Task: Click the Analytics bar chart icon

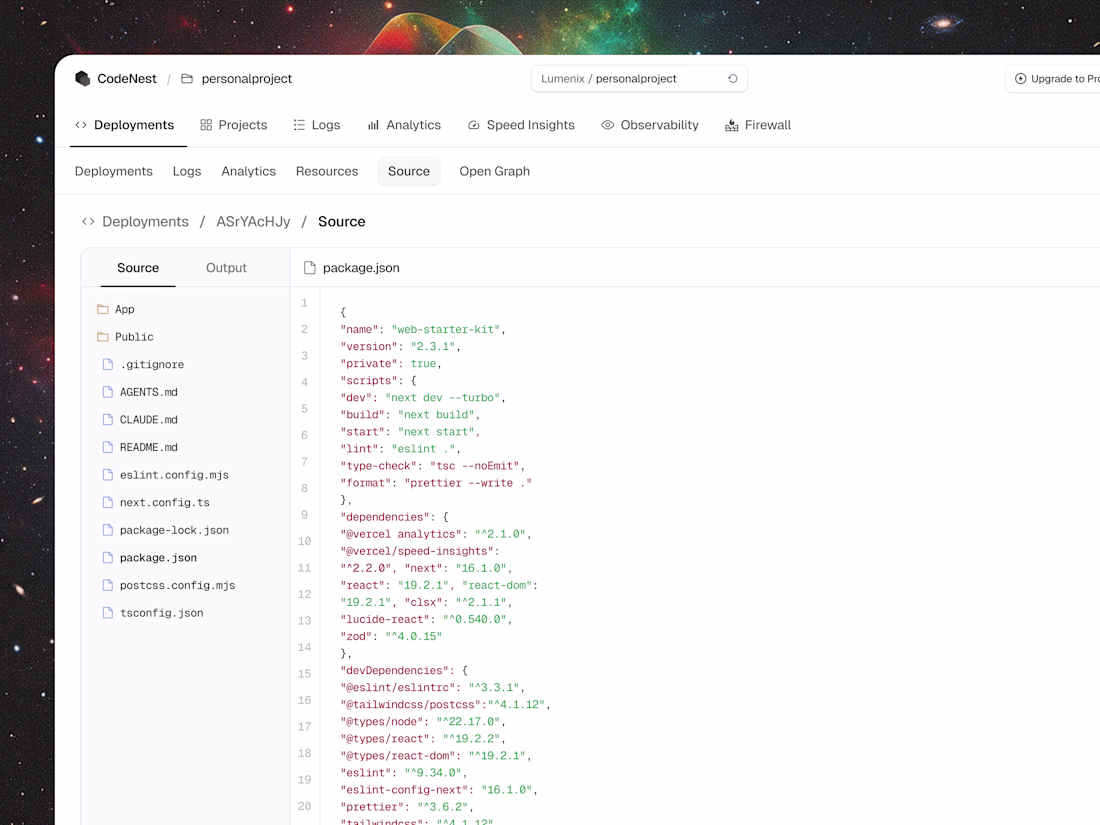Action: [373, 125]
